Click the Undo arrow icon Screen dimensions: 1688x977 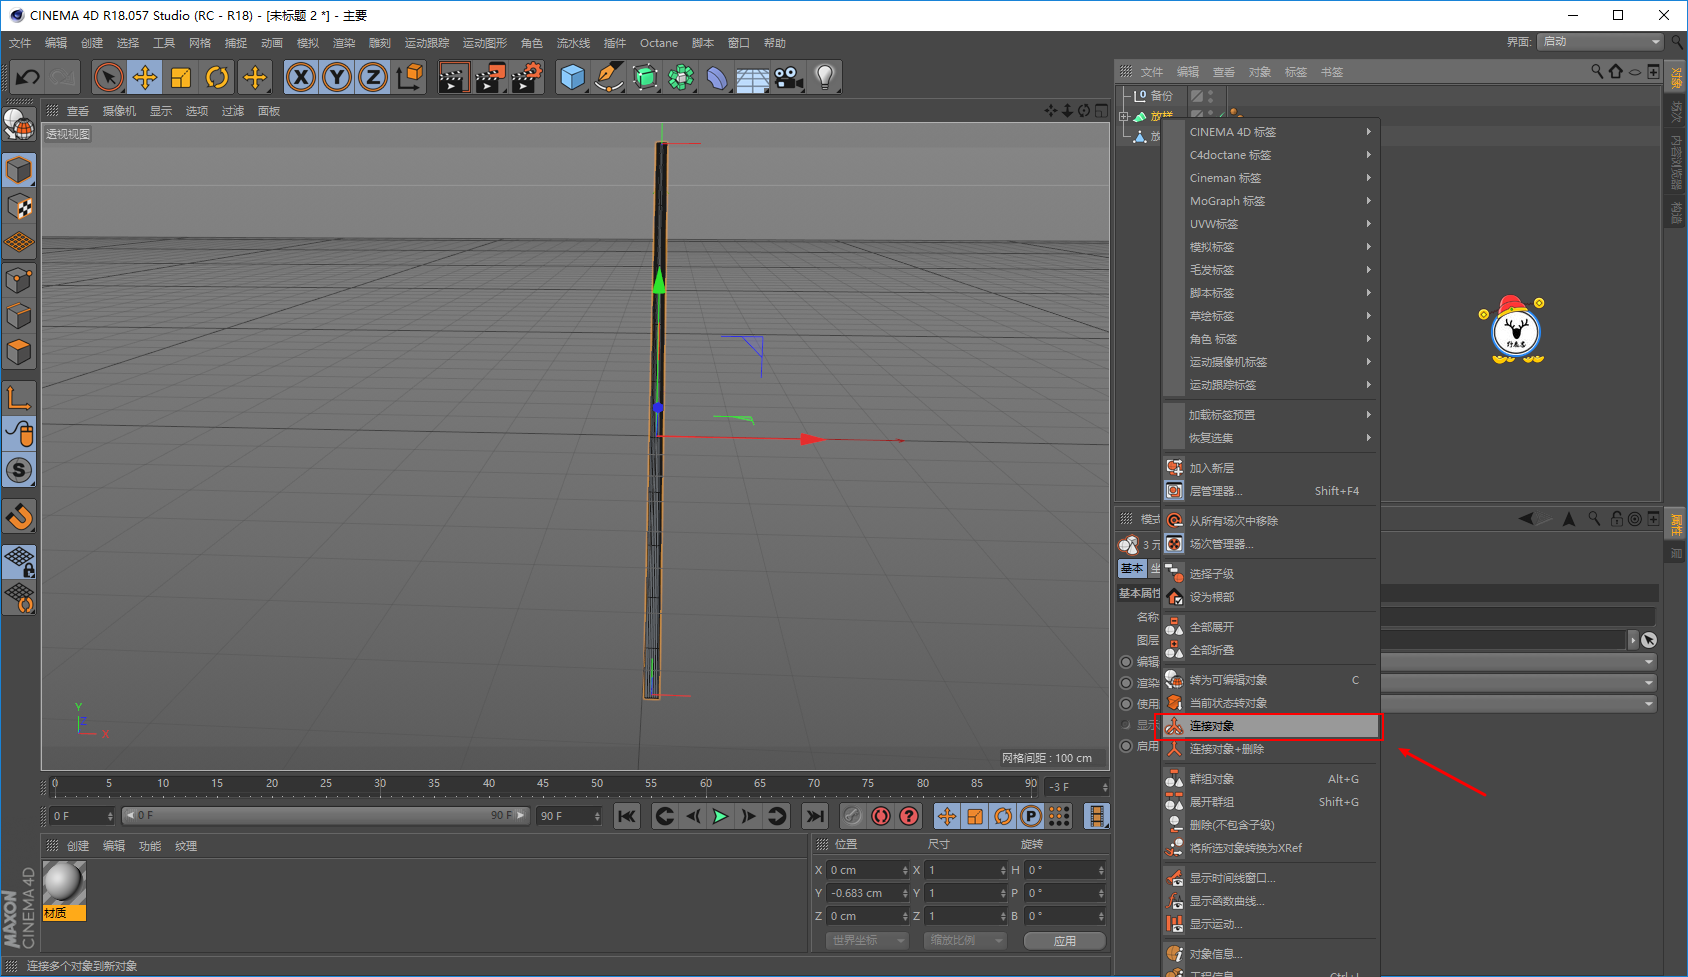28,77
